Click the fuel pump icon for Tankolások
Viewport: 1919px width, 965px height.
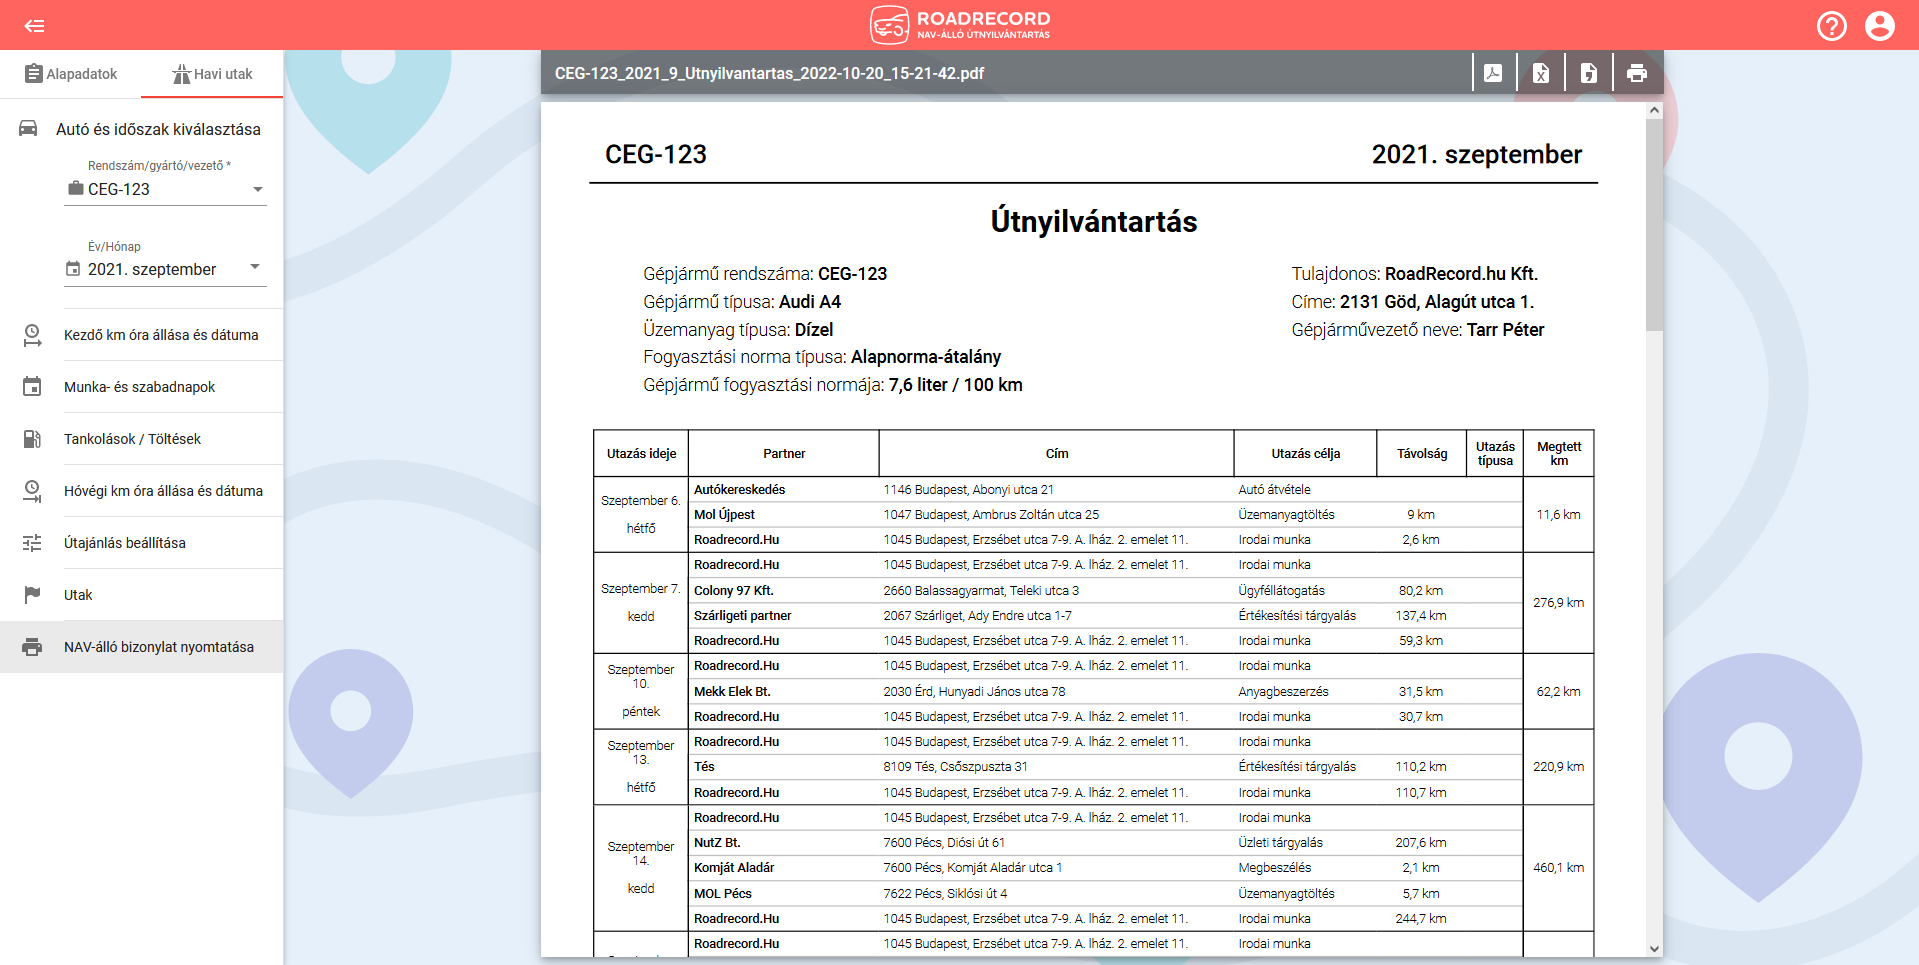pyautogui.click(x=32, y=439)
